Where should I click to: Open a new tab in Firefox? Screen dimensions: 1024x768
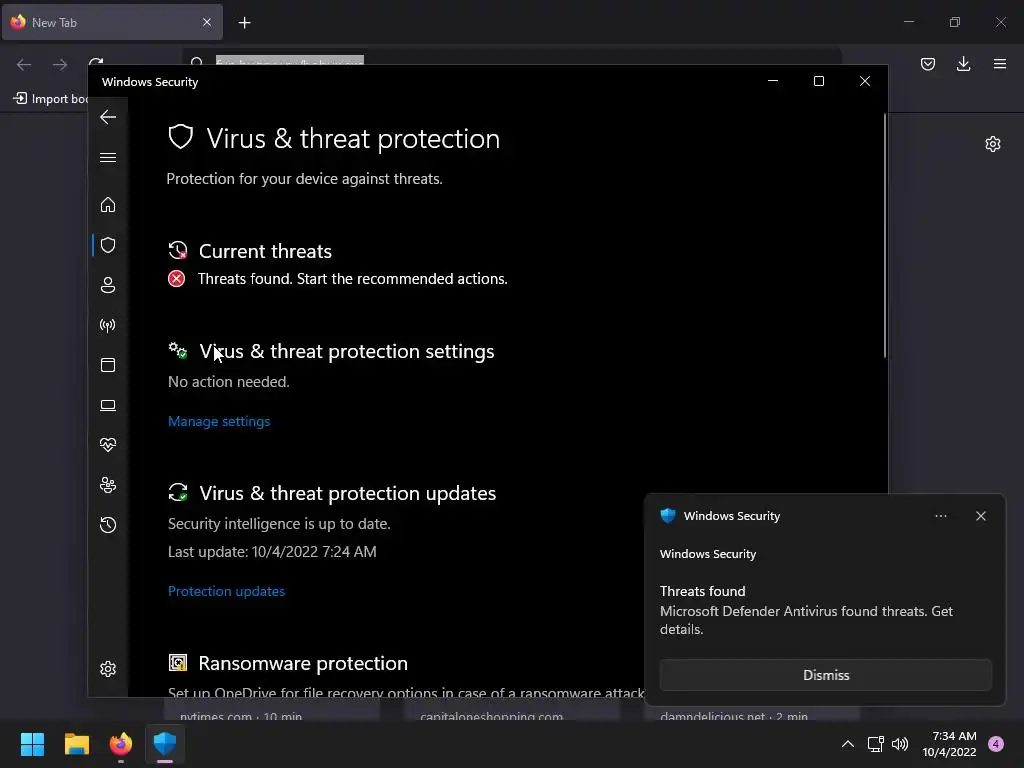click(244, 23)
